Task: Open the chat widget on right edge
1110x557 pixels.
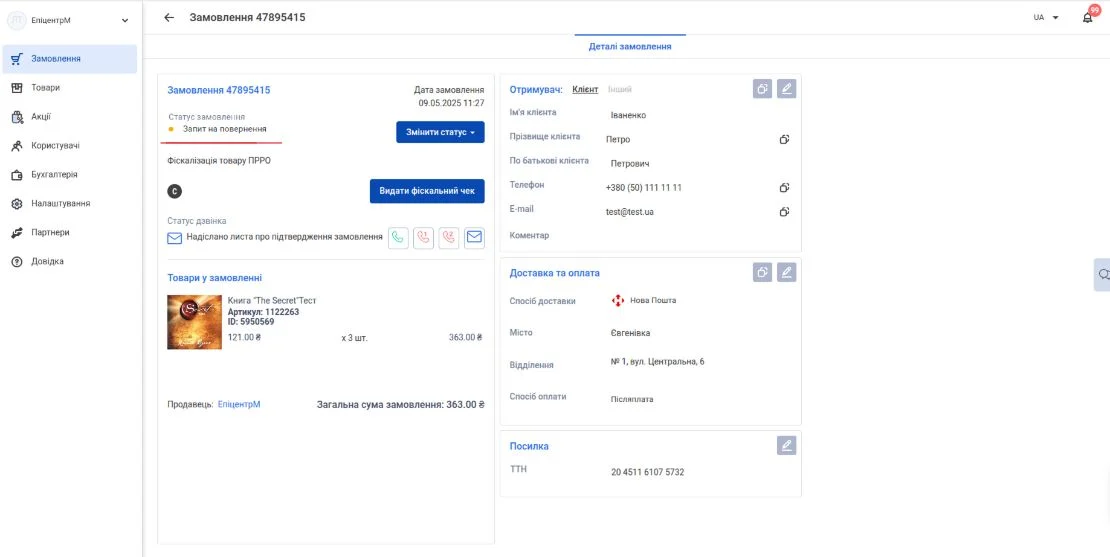Action: click(x=1102, y=275)
